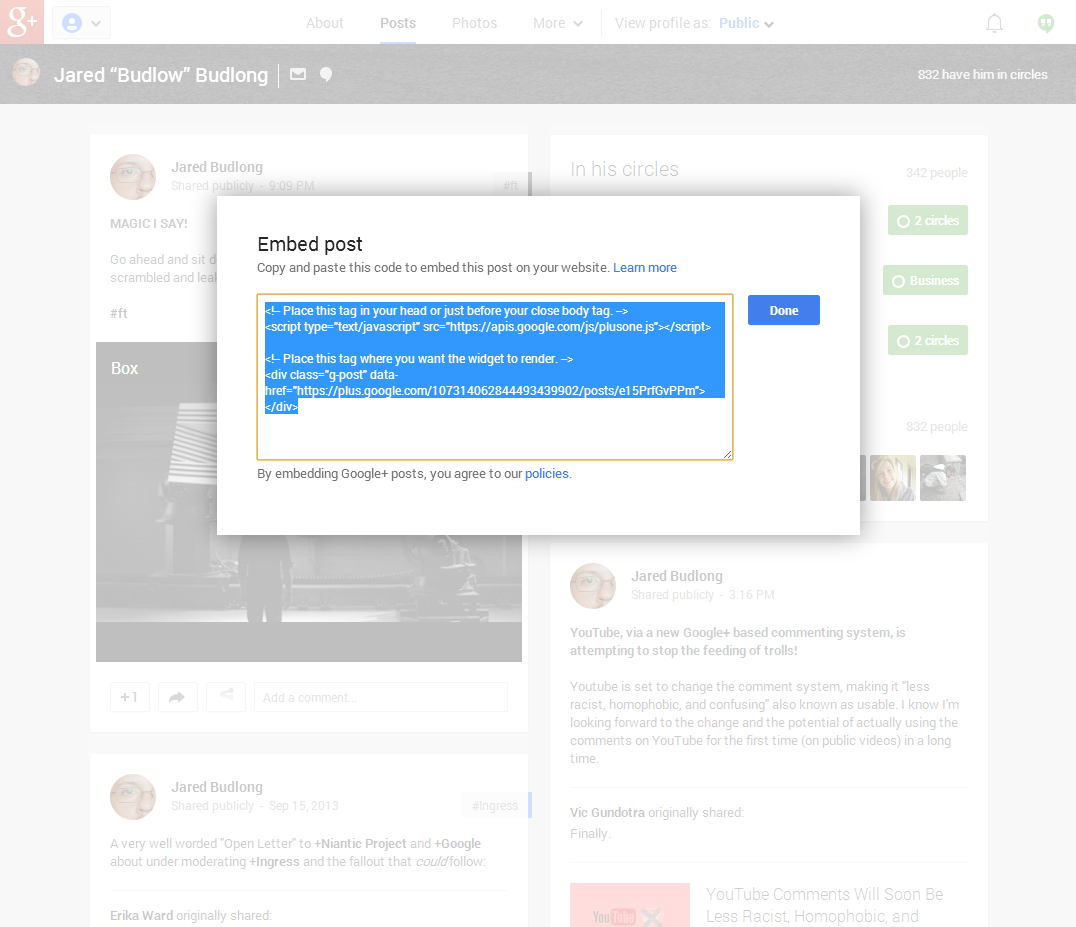Click the Business circle button

(925, 281)
